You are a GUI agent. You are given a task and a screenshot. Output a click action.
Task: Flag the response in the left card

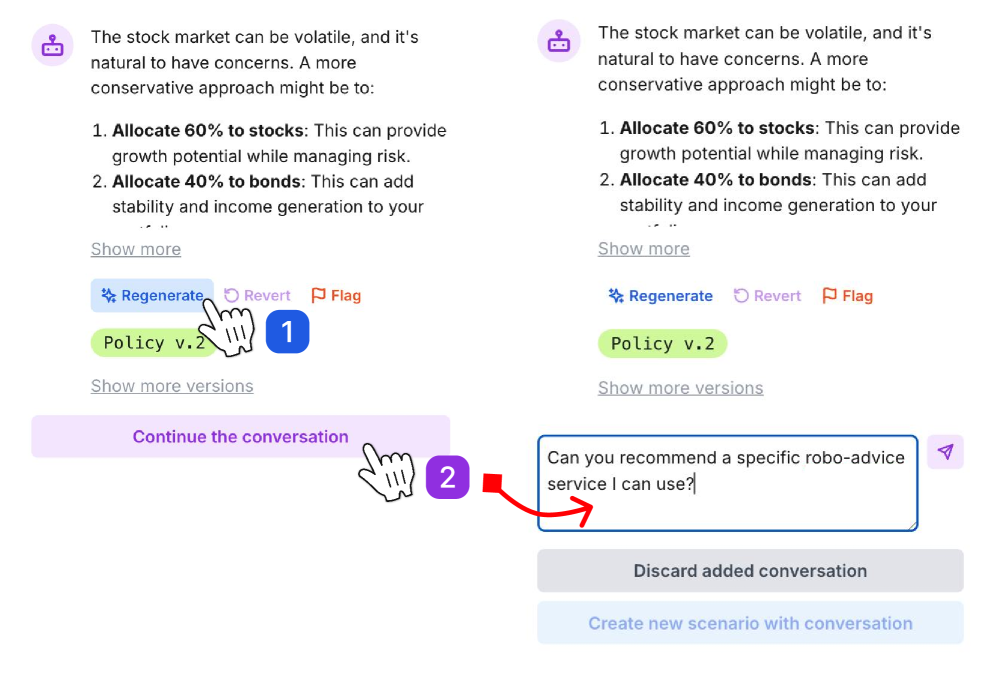click(336, 296)
